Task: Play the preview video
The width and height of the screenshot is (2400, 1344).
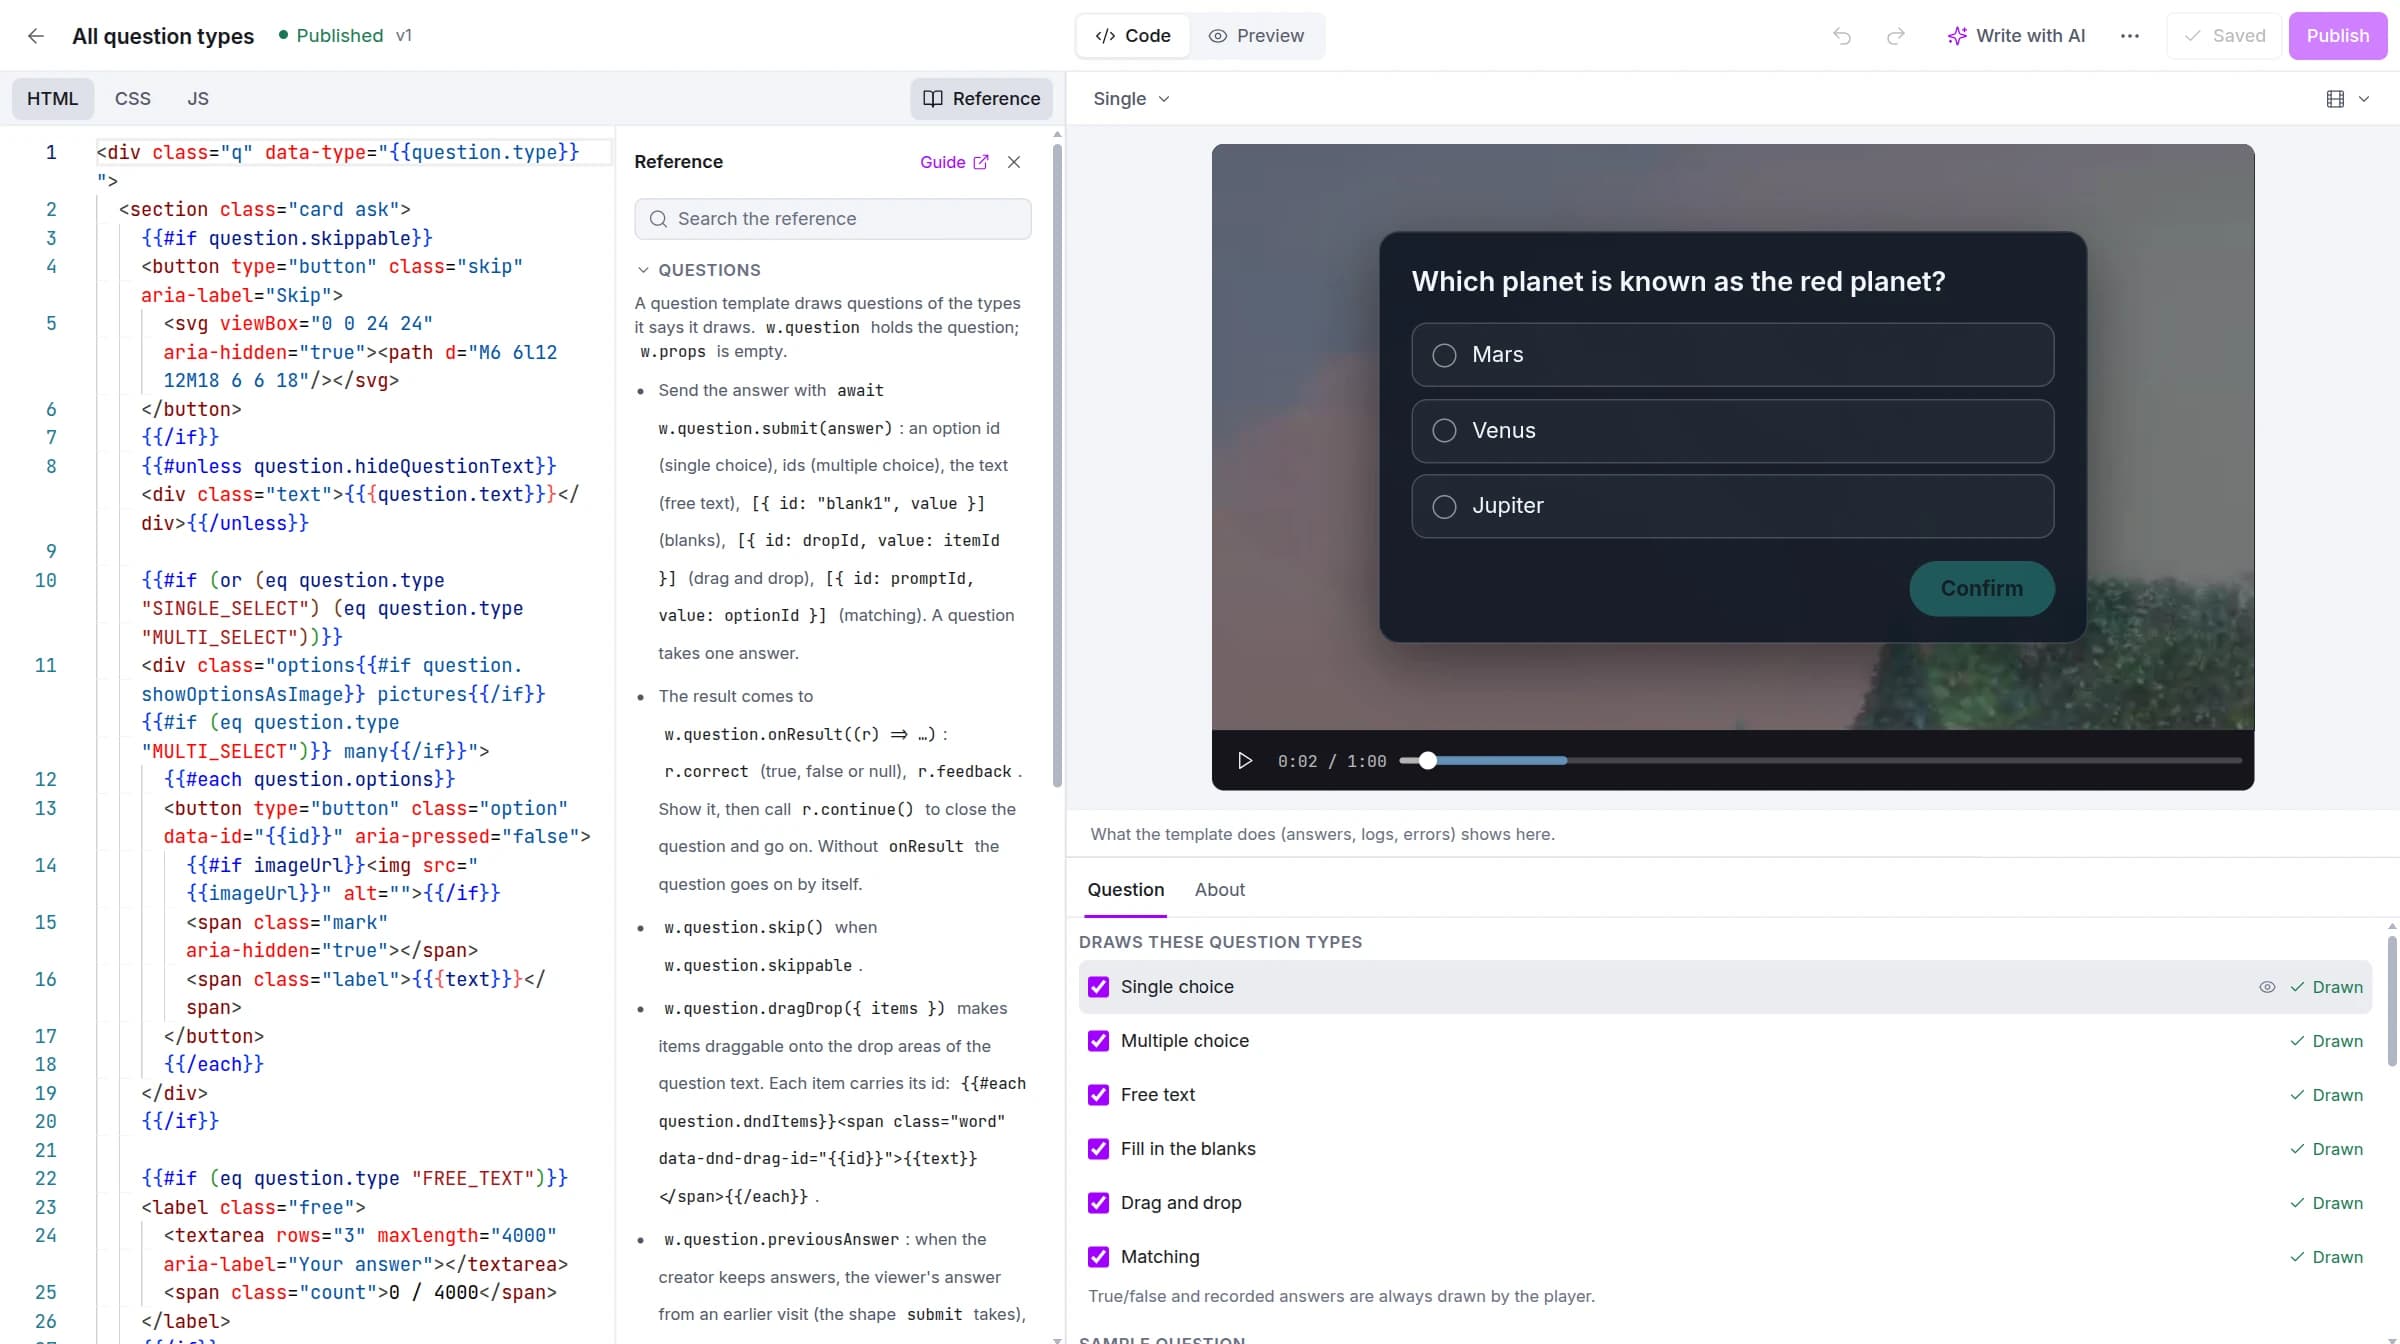Action: [1245, 761]
